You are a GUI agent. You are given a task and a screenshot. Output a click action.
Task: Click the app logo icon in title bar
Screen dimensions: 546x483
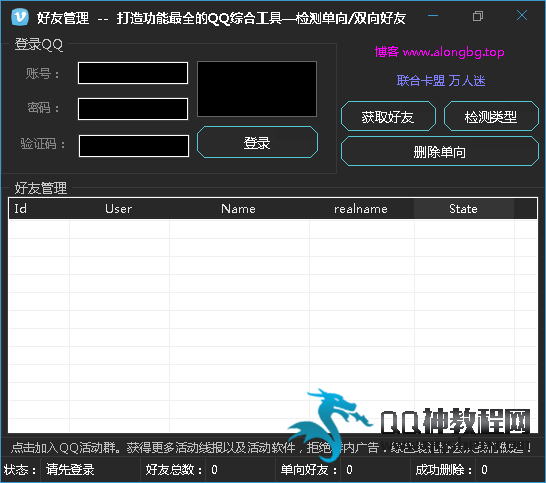coord(20,16)
